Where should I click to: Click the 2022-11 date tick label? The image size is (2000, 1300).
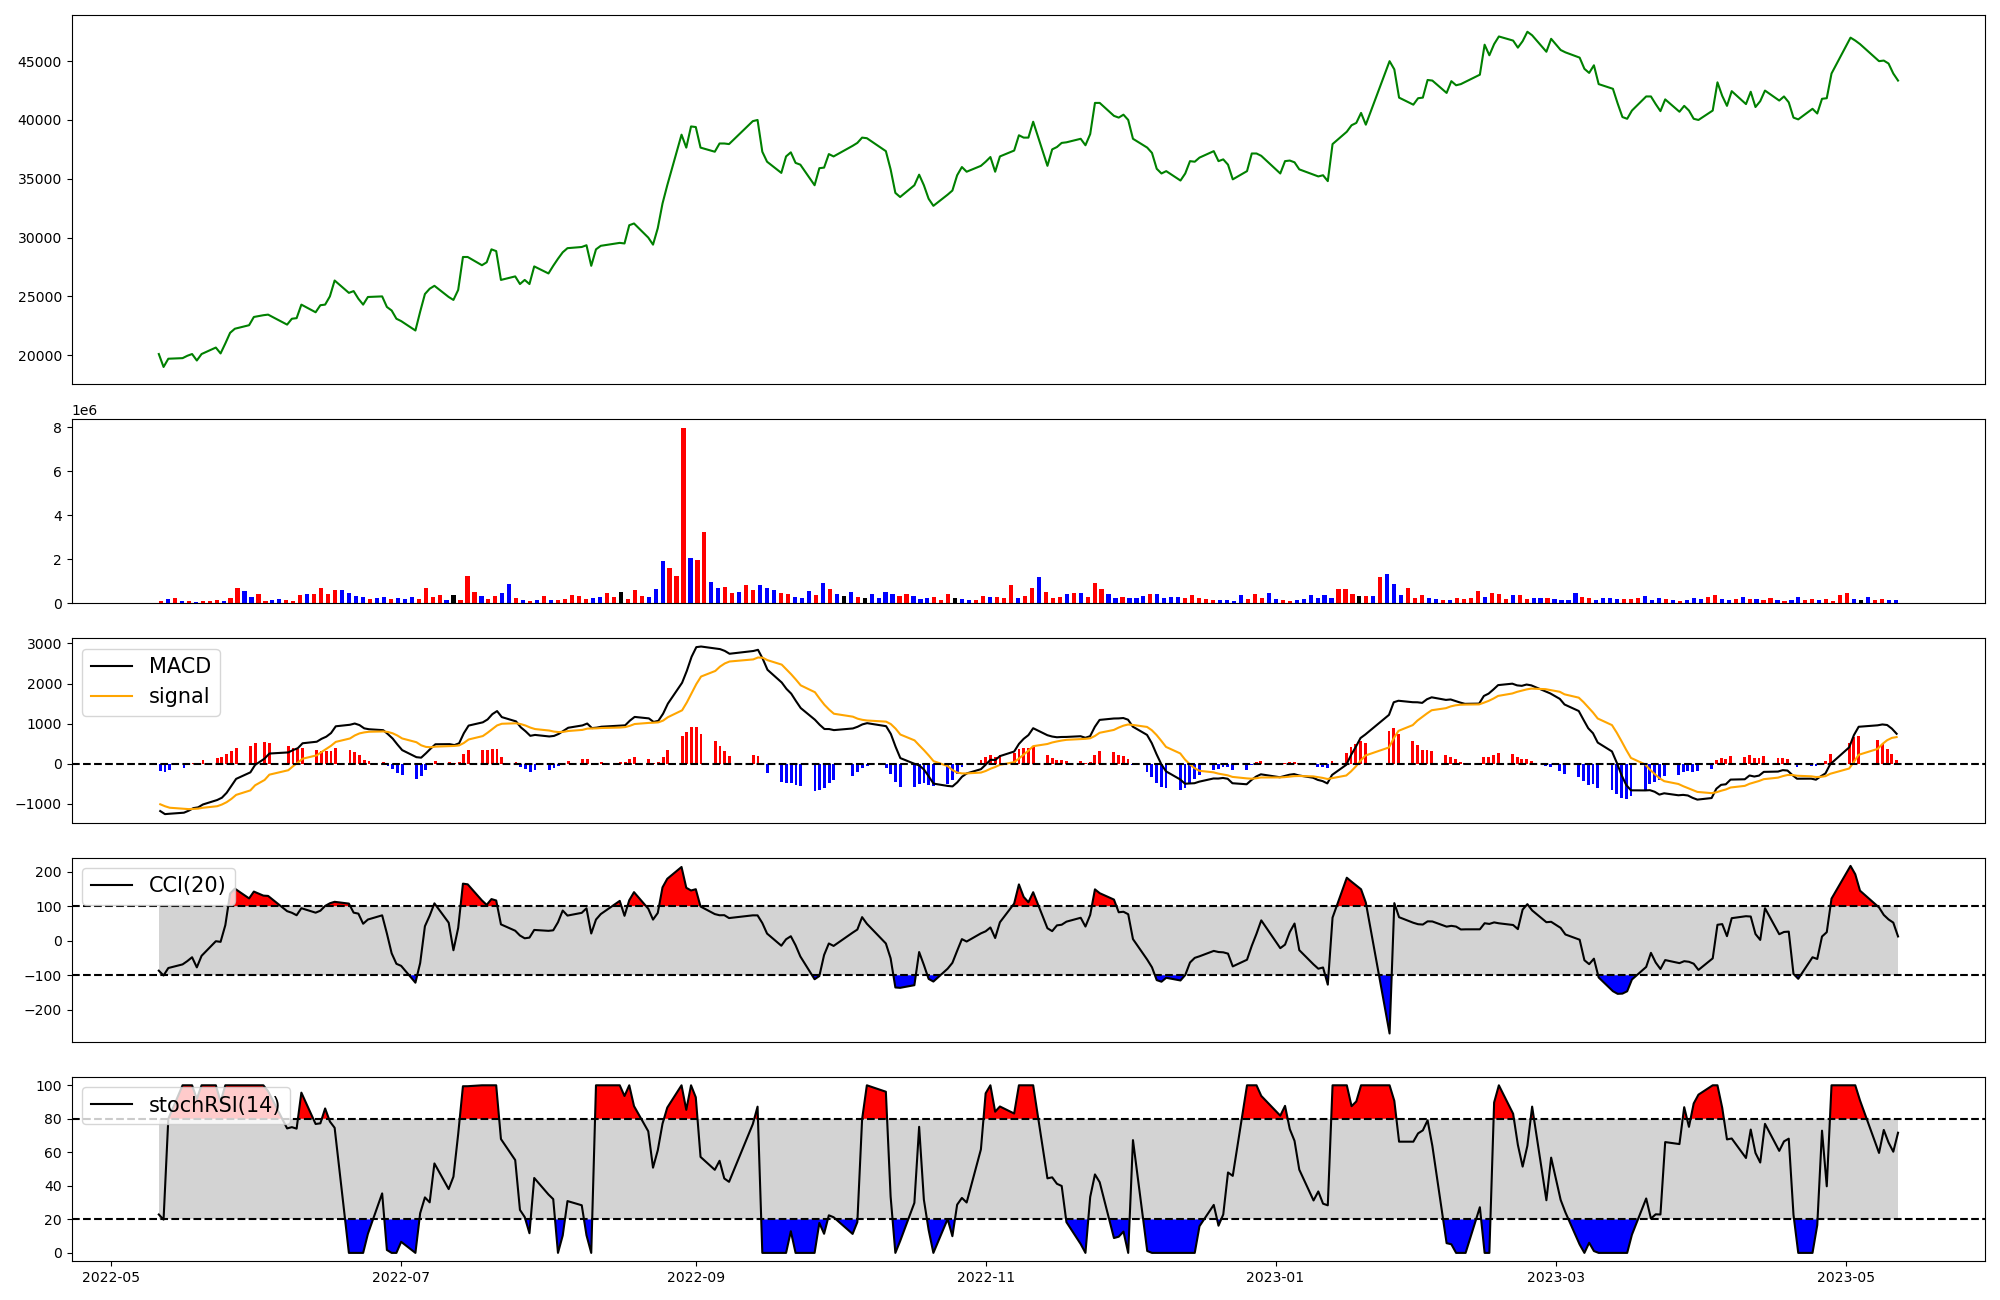[986, 1277]
